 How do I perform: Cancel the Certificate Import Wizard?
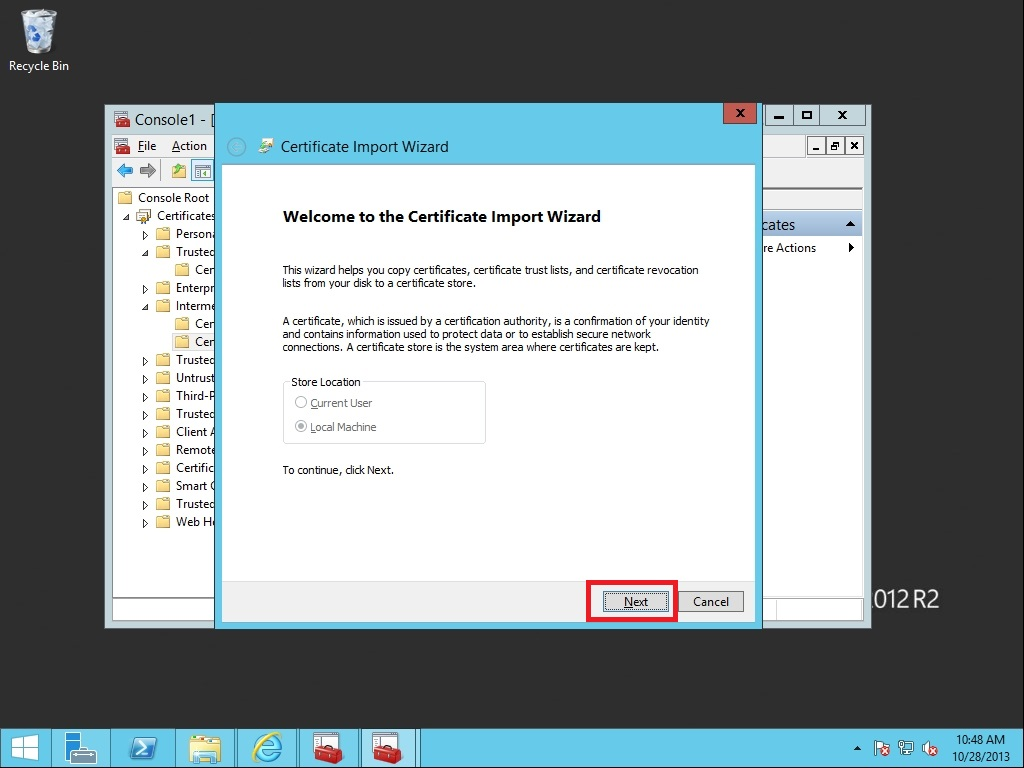point(710,601)
